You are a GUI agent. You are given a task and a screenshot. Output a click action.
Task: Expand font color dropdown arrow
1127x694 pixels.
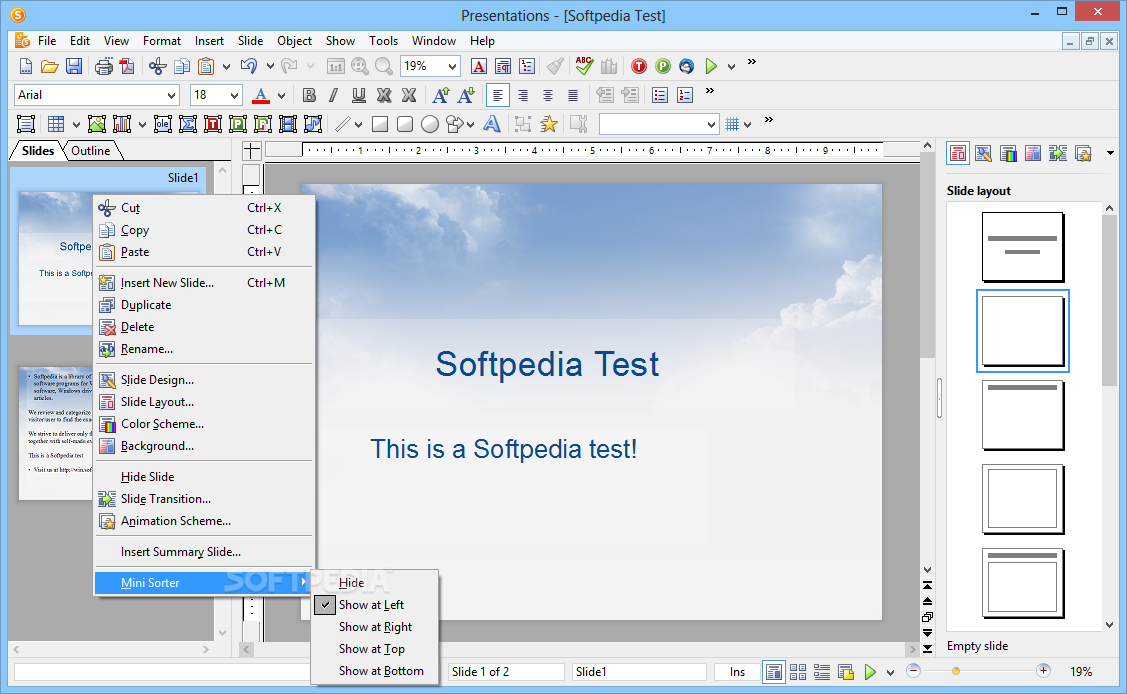[281, 95]
